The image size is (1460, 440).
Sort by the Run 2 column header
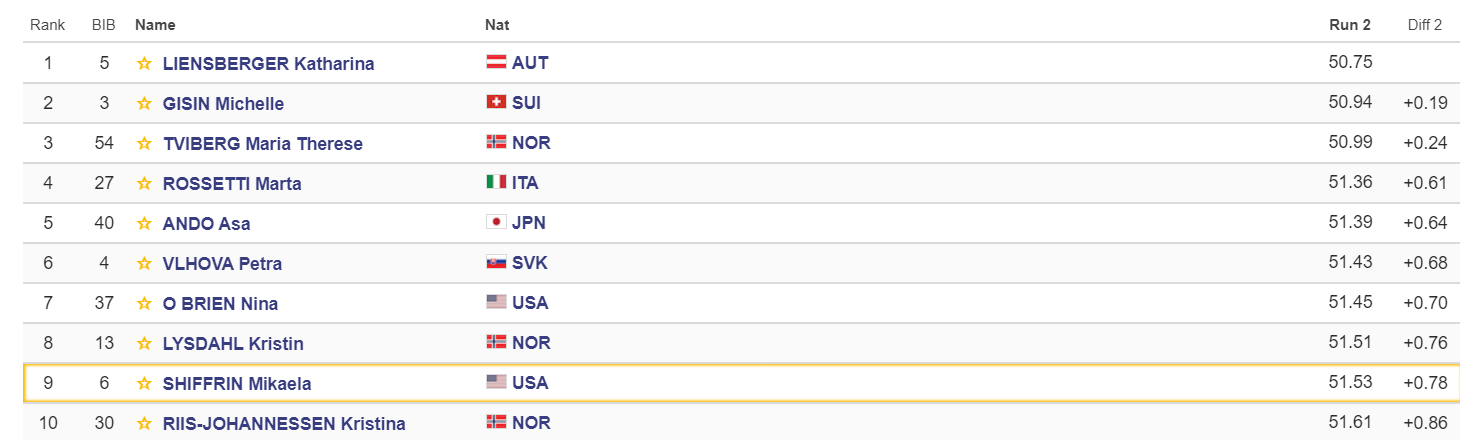point(1351,25)
